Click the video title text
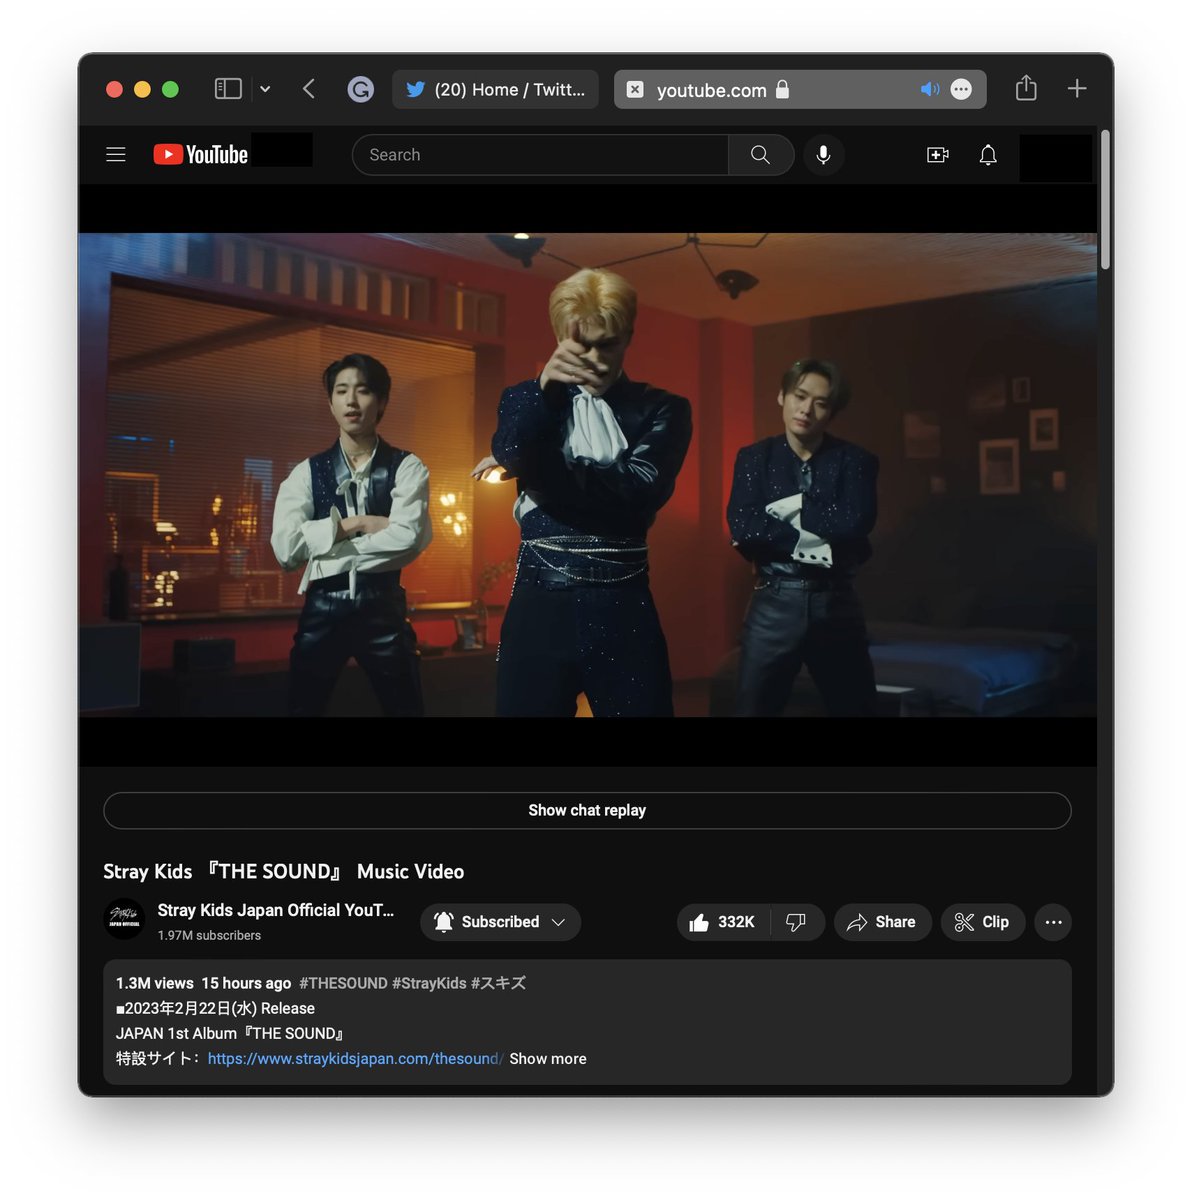 click(x=284, y=871)
